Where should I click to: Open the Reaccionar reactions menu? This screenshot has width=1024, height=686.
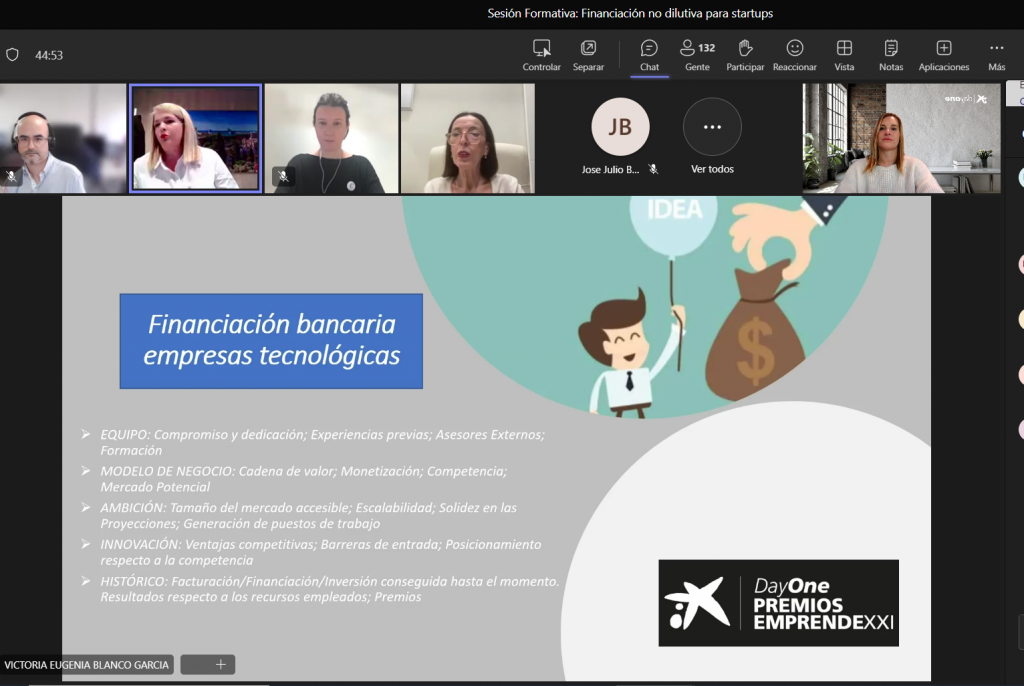795,56
